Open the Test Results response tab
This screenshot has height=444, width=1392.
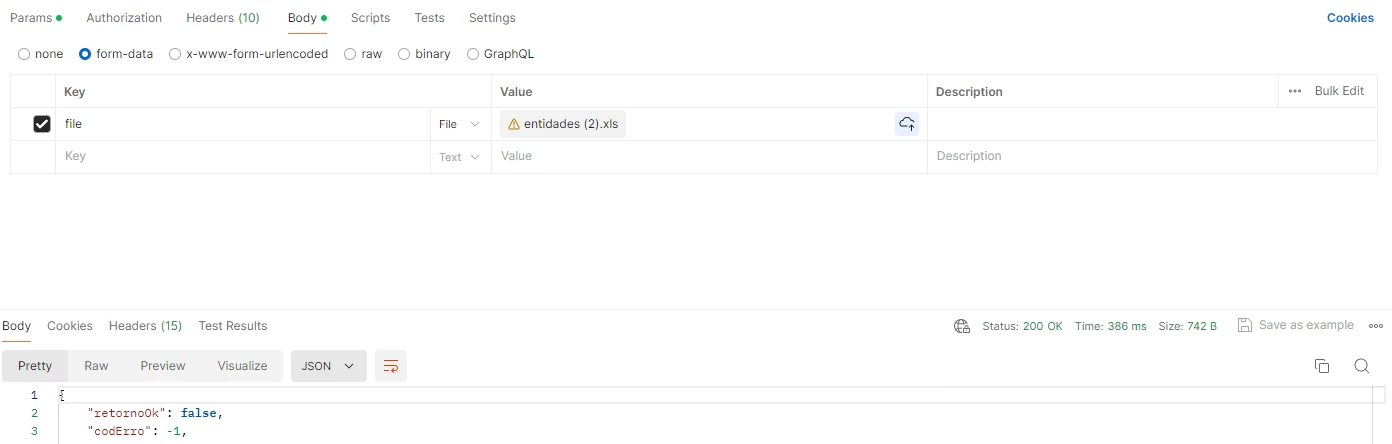(233, 326)
